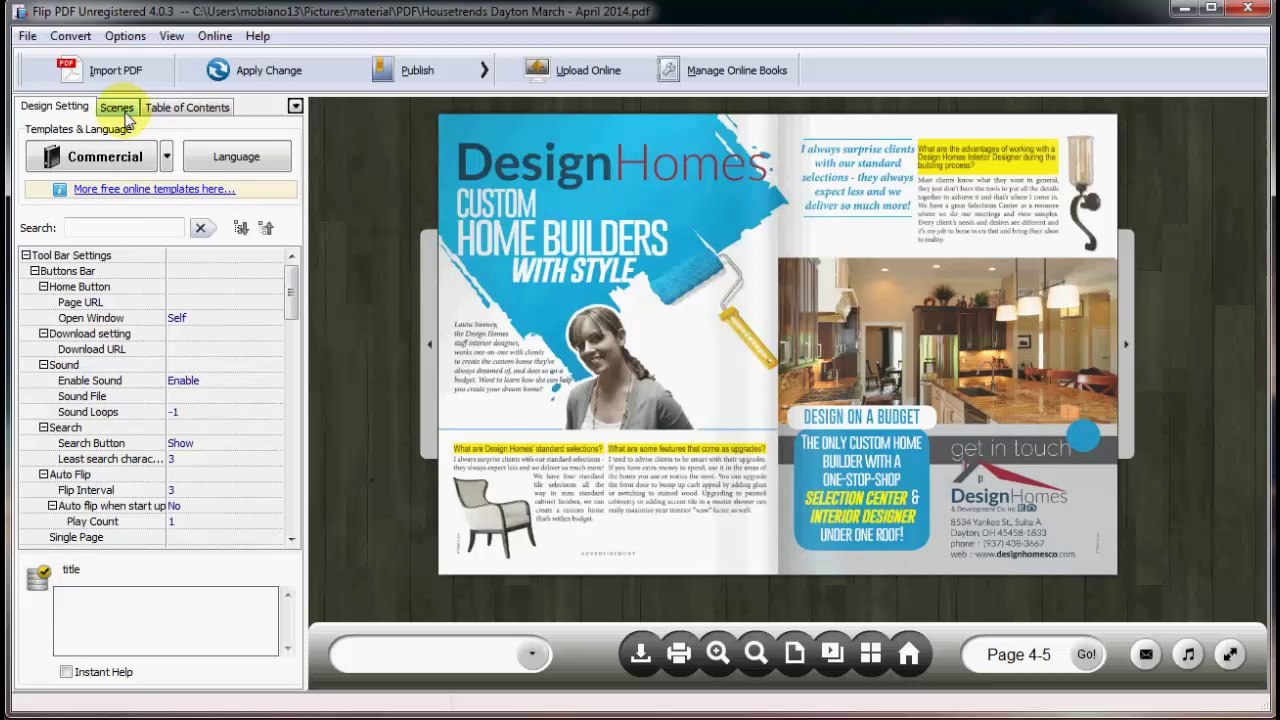
Task: Click the email share icon
Action: pyautogui.click(x=1146, y=655)
